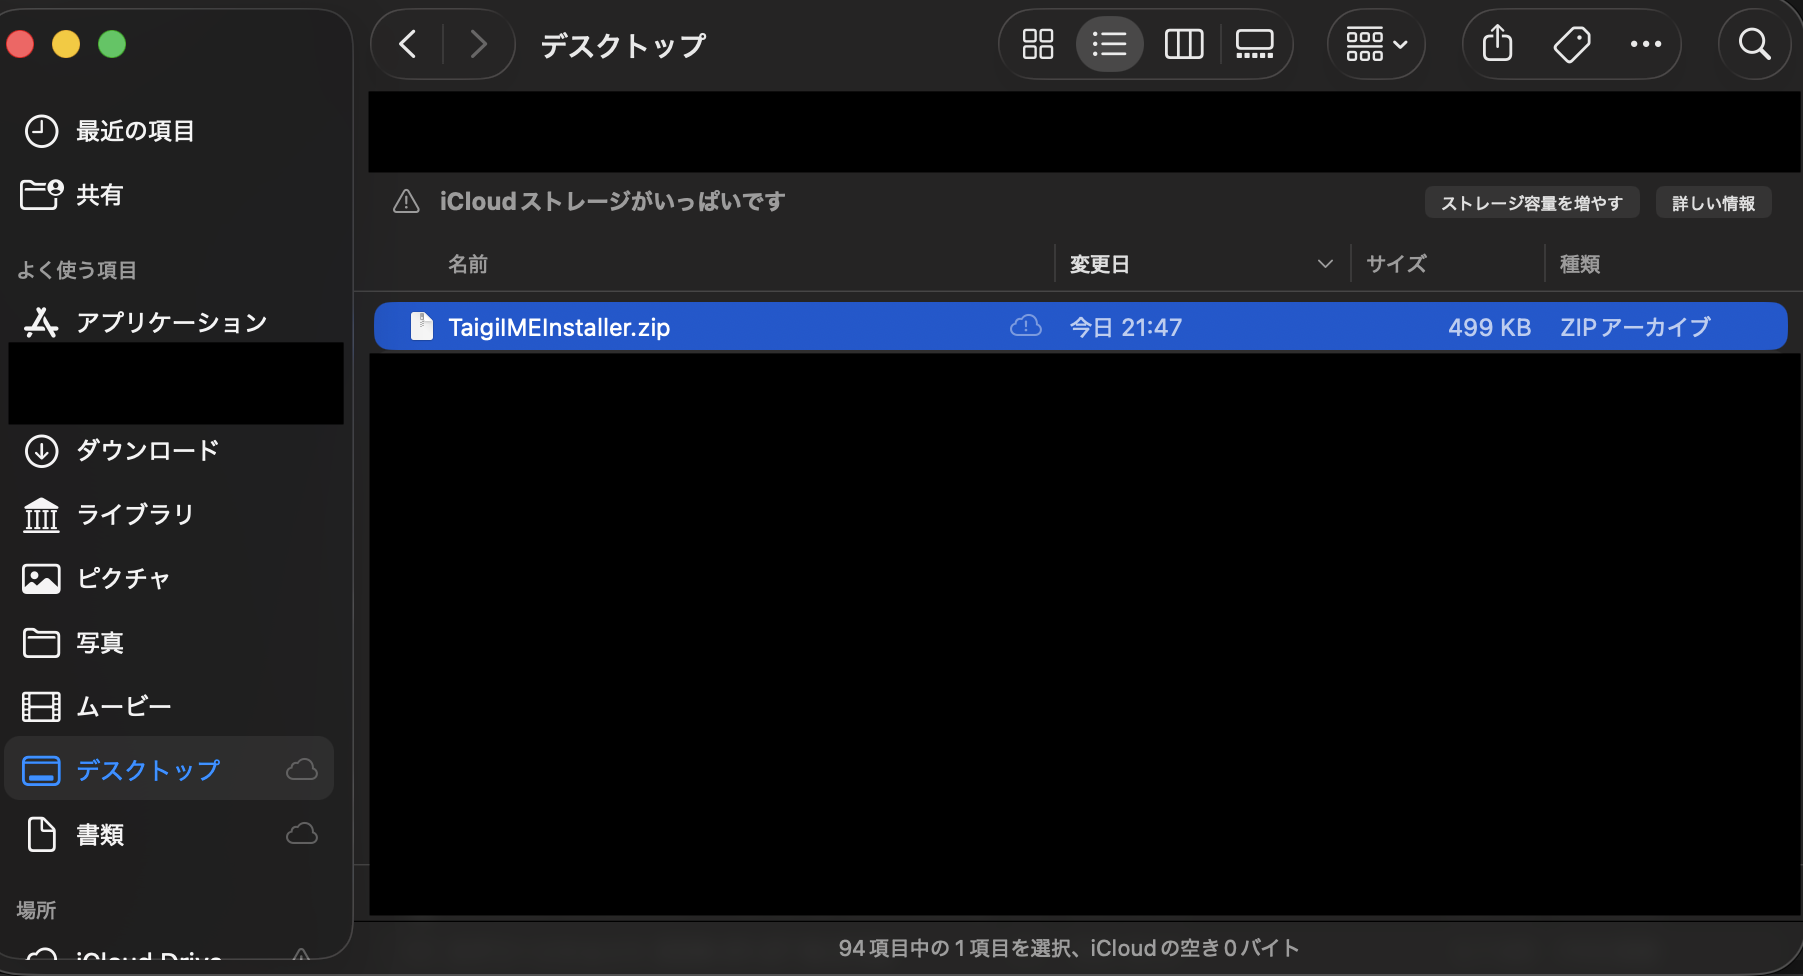Switch to icon view
The height and width of the screenshot is (976, 1803).
(x=1037, y=44)
